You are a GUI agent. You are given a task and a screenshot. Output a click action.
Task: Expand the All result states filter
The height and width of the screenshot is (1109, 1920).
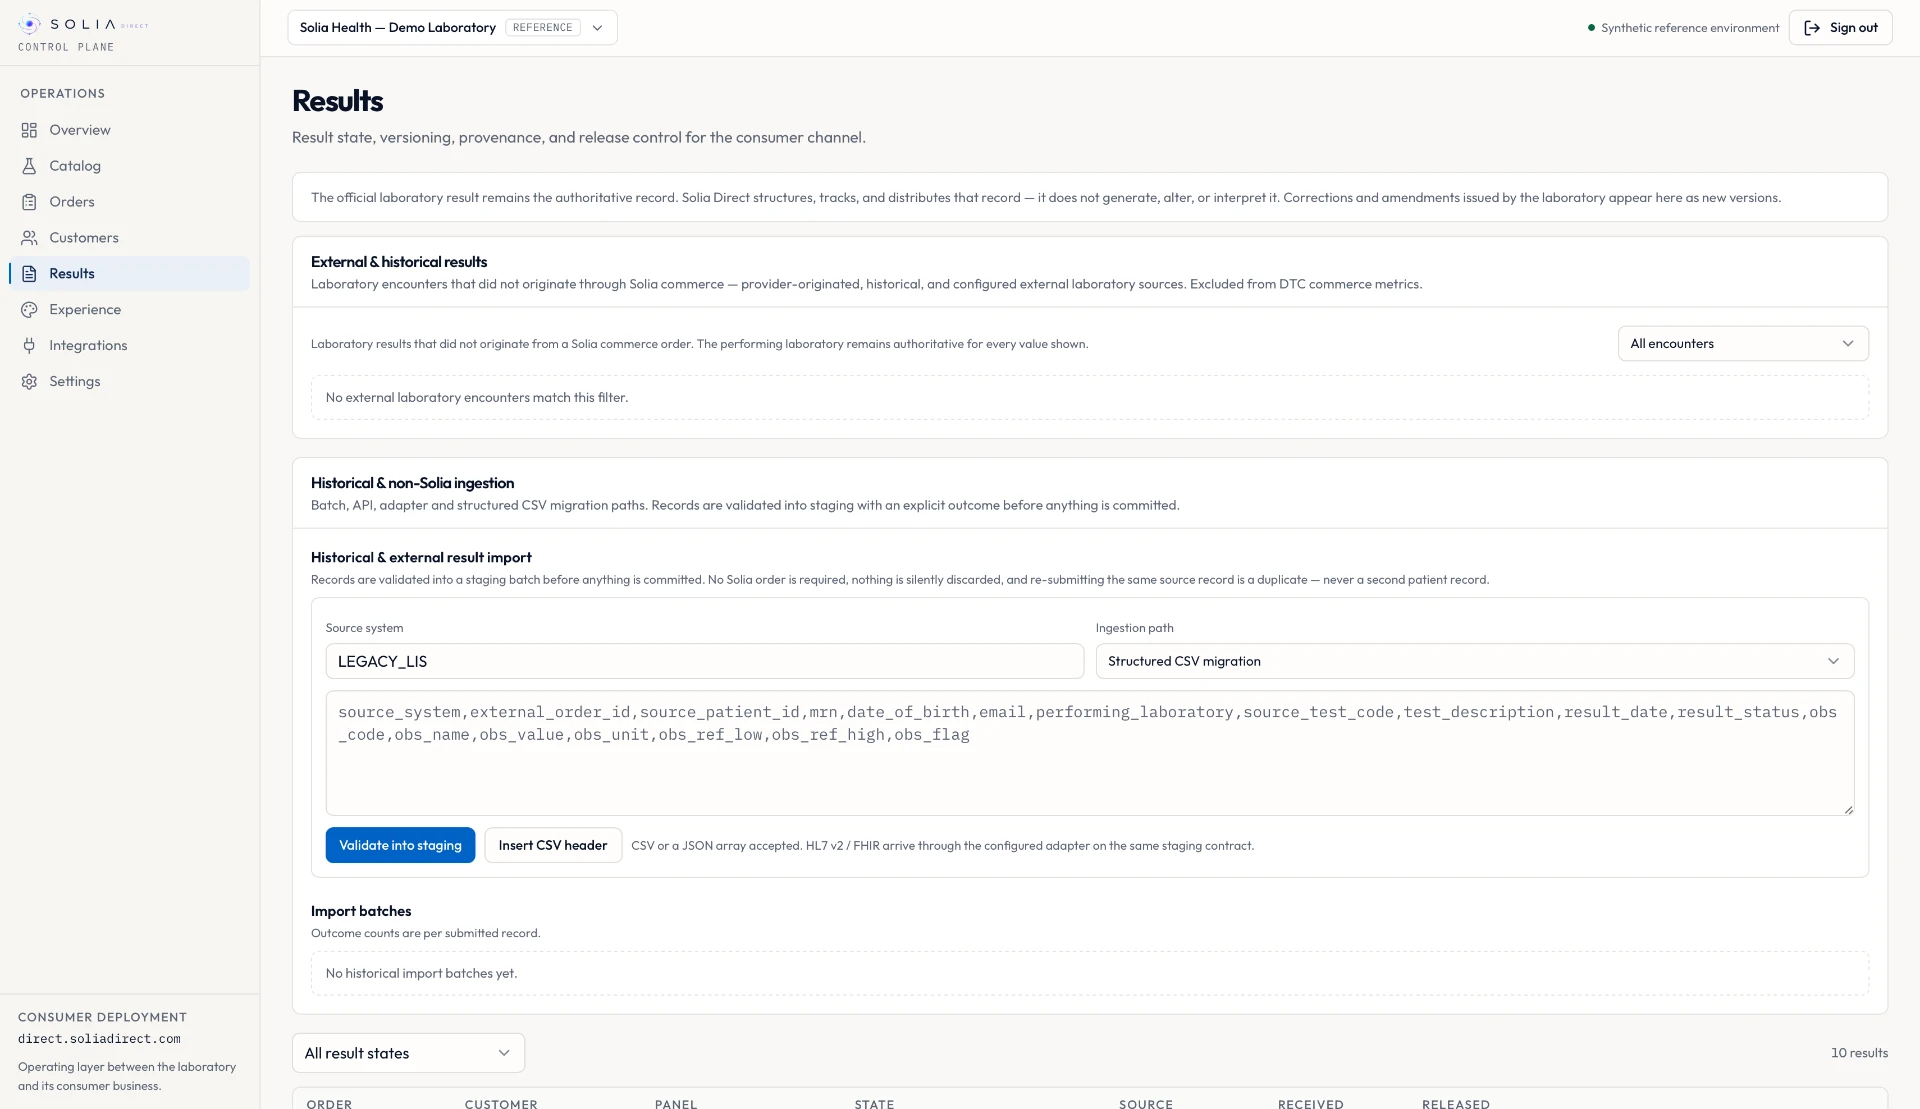tap(408, 1053)
